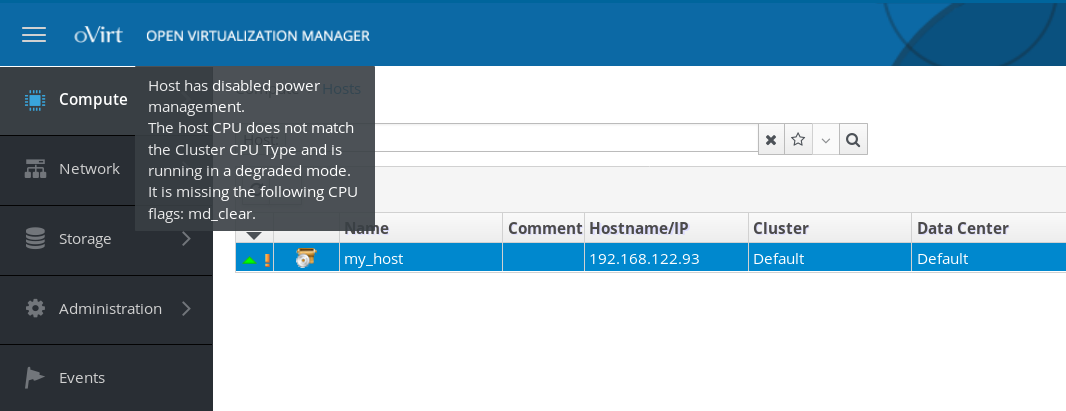Toggle the hamburger navigation menu
Image resolution: width=1066 pixels, height=411 pixels.
coord(34,35)
